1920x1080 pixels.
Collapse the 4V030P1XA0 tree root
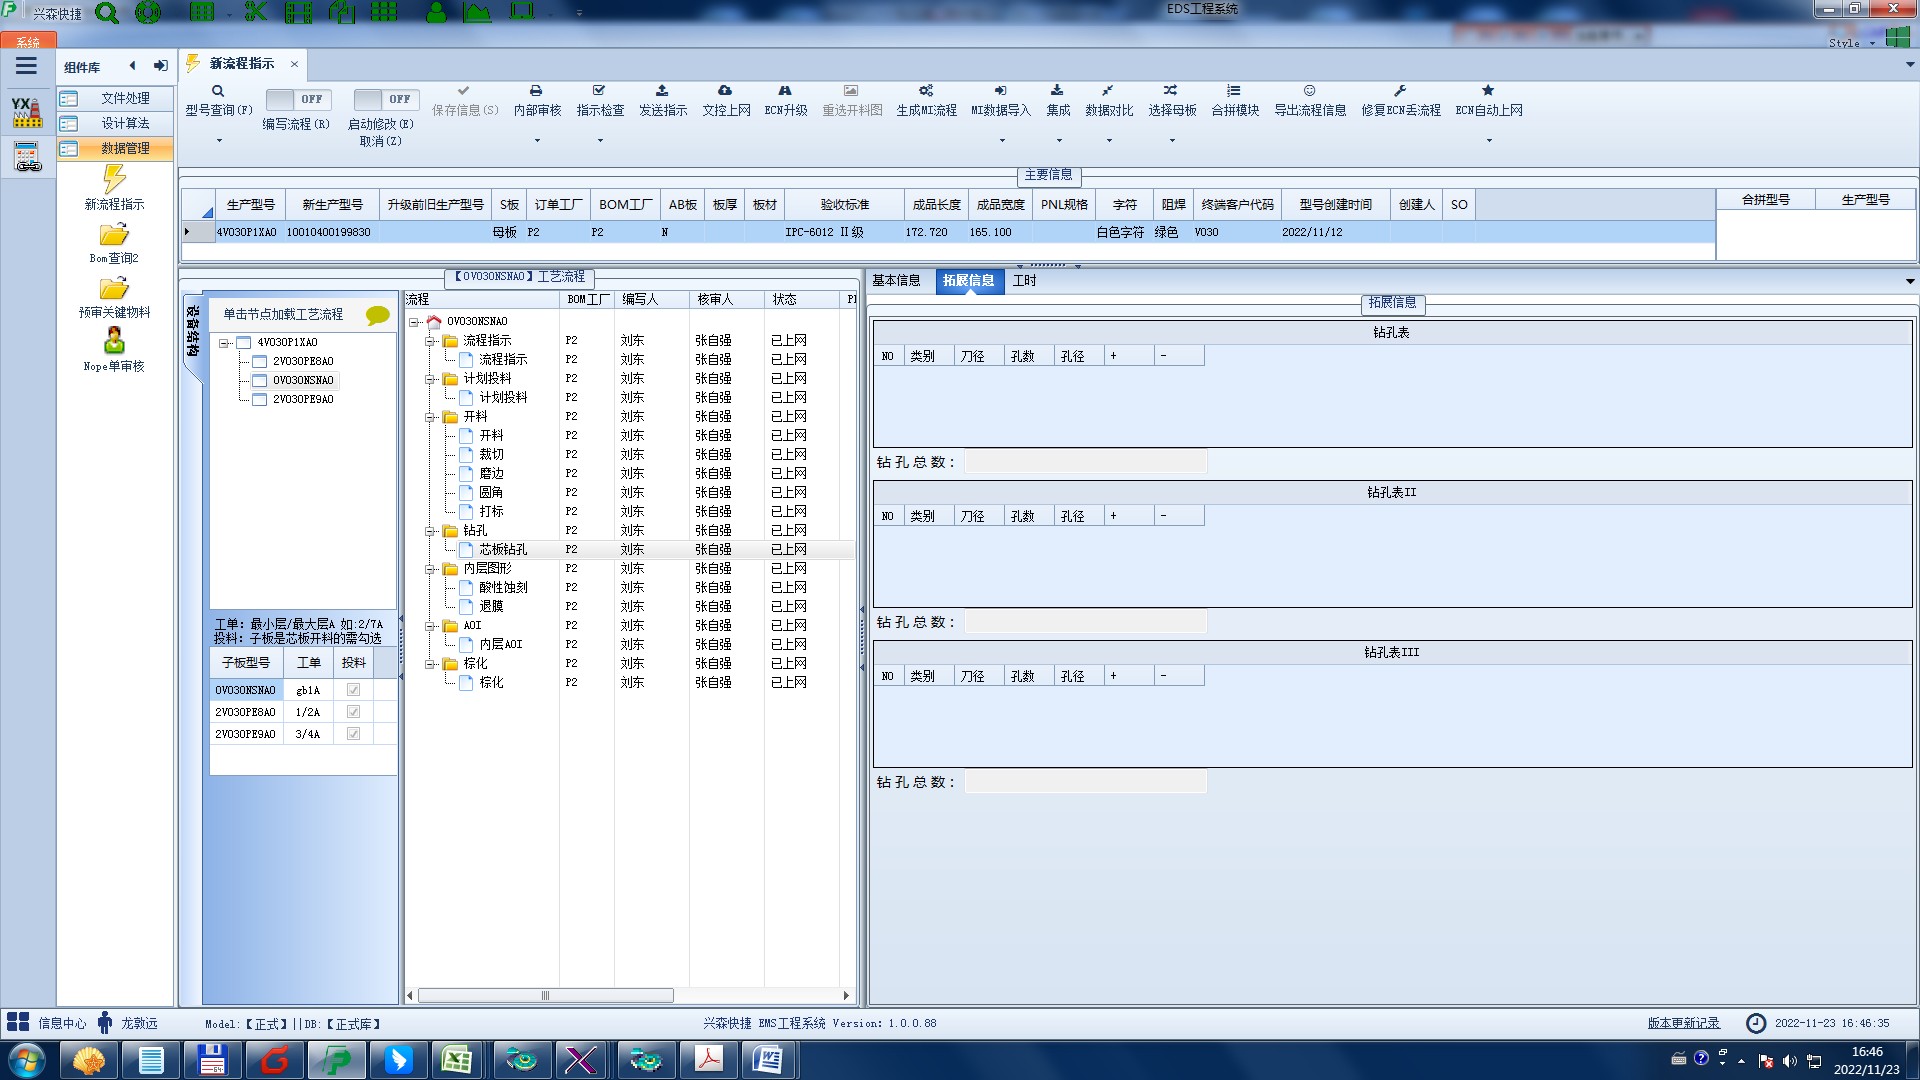pyautogui.click(x=225, y=343)
